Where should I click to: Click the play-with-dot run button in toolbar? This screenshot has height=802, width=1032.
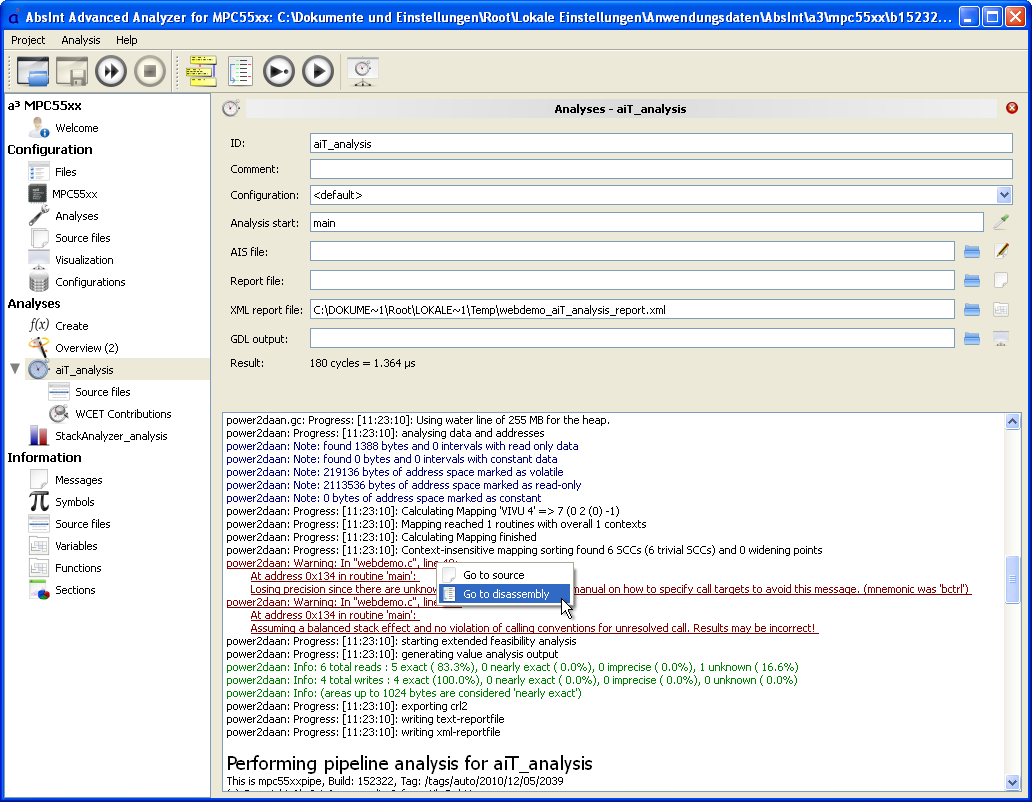click(x=279, y=71)
